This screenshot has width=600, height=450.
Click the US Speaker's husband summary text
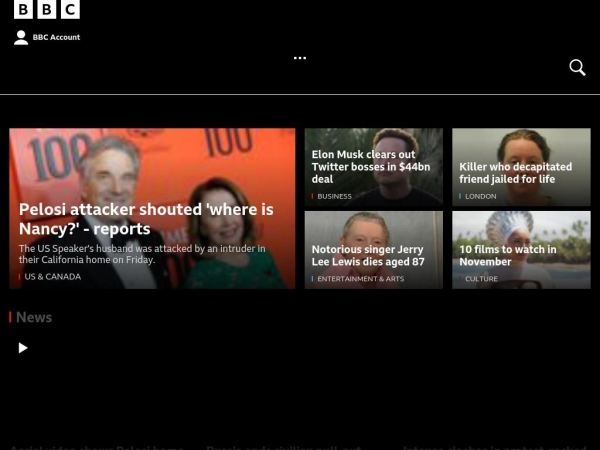(141, 254)
